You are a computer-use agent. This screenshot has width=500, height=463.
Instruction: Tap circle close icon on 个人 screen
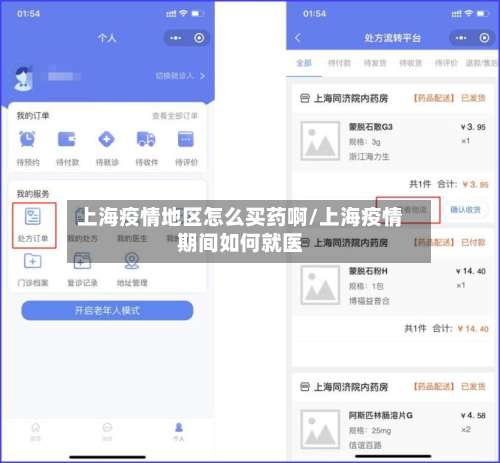(199, 38)
